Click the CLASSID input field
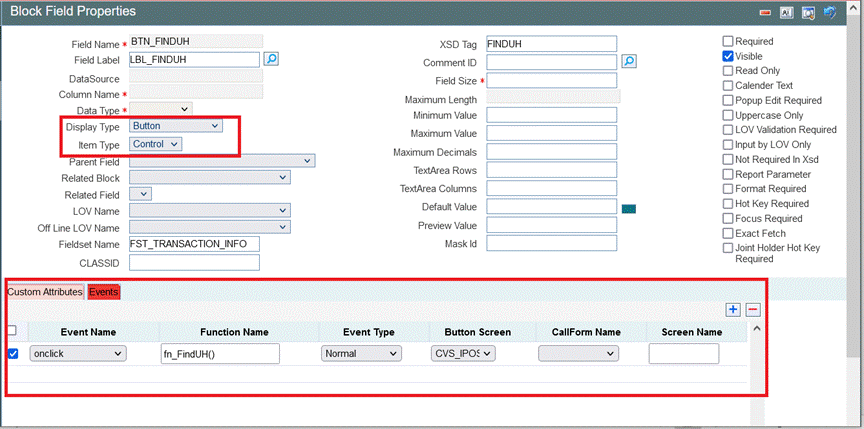This screenshot has height=429, width=864. pyautogui.click(x=194, y=263)
